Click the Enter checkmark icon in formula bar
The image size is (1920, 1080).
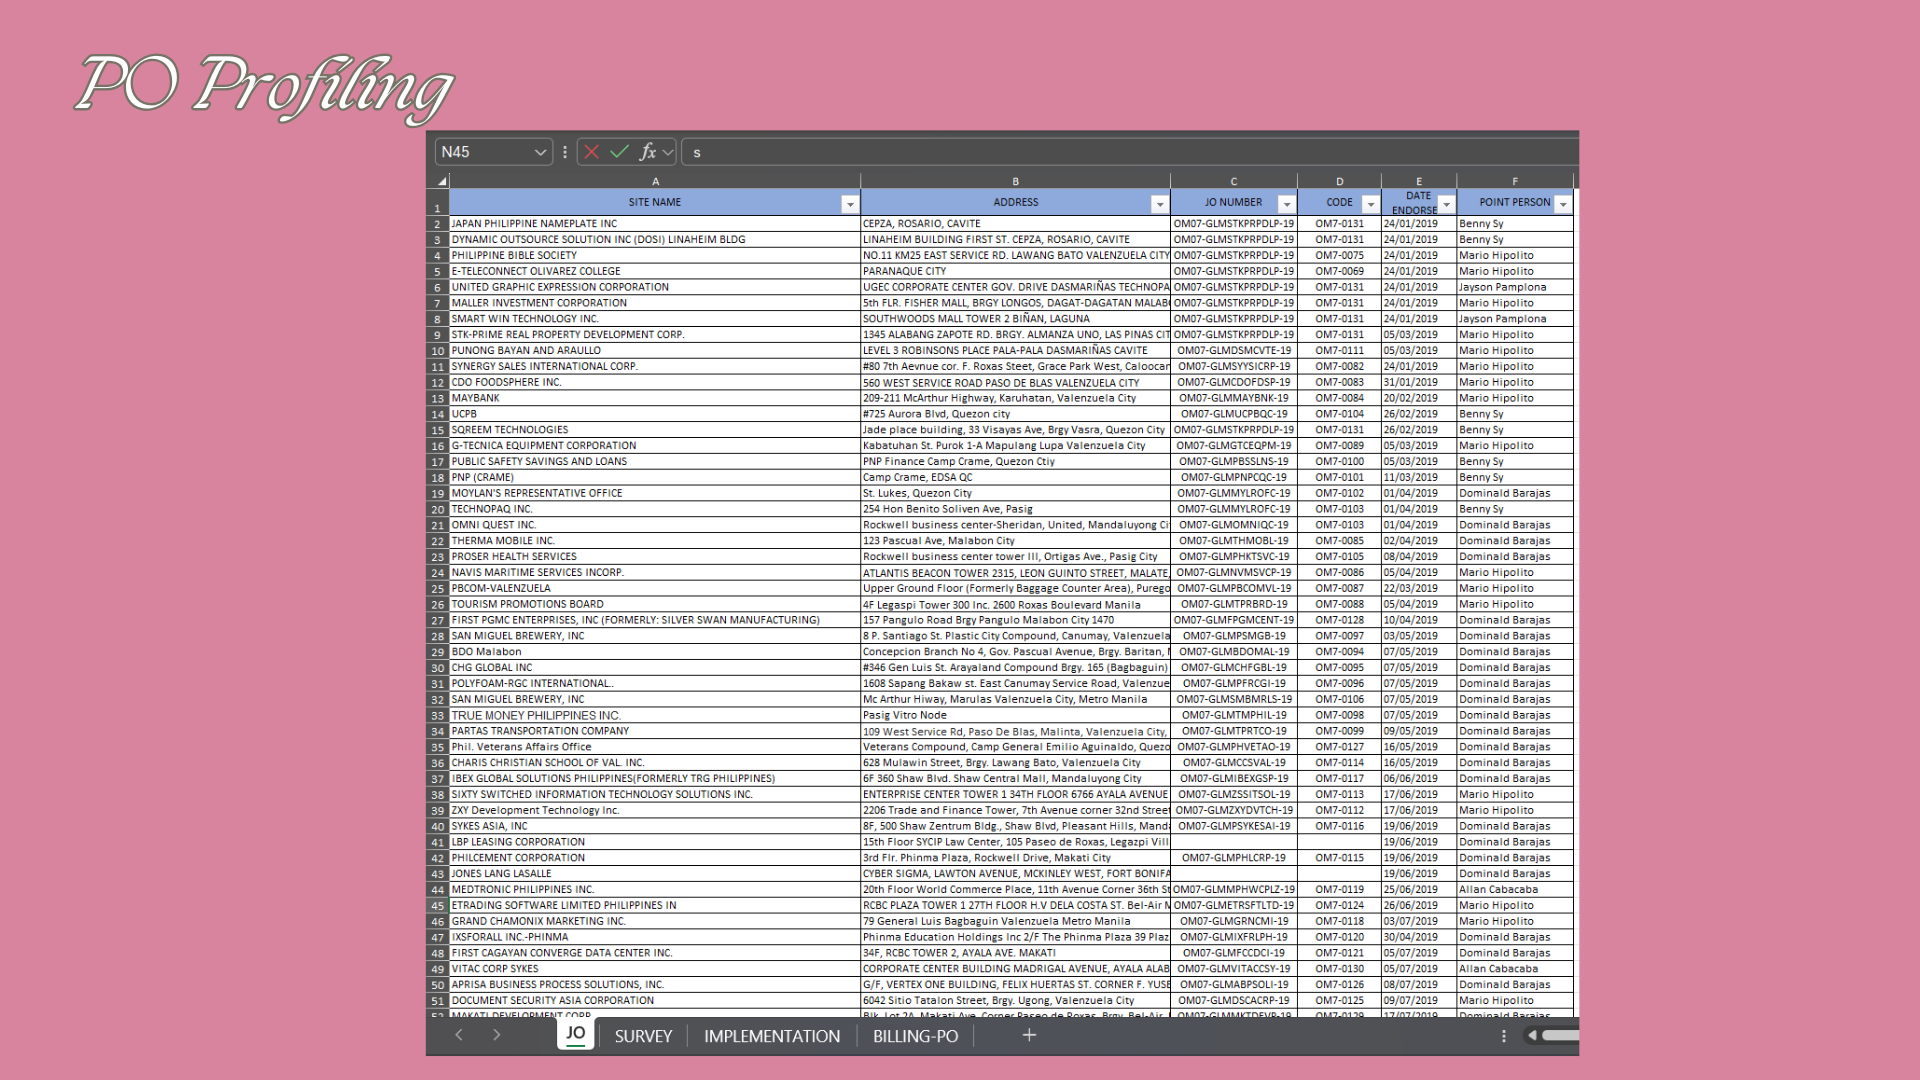pyautogui.click(x=619, y=152)
